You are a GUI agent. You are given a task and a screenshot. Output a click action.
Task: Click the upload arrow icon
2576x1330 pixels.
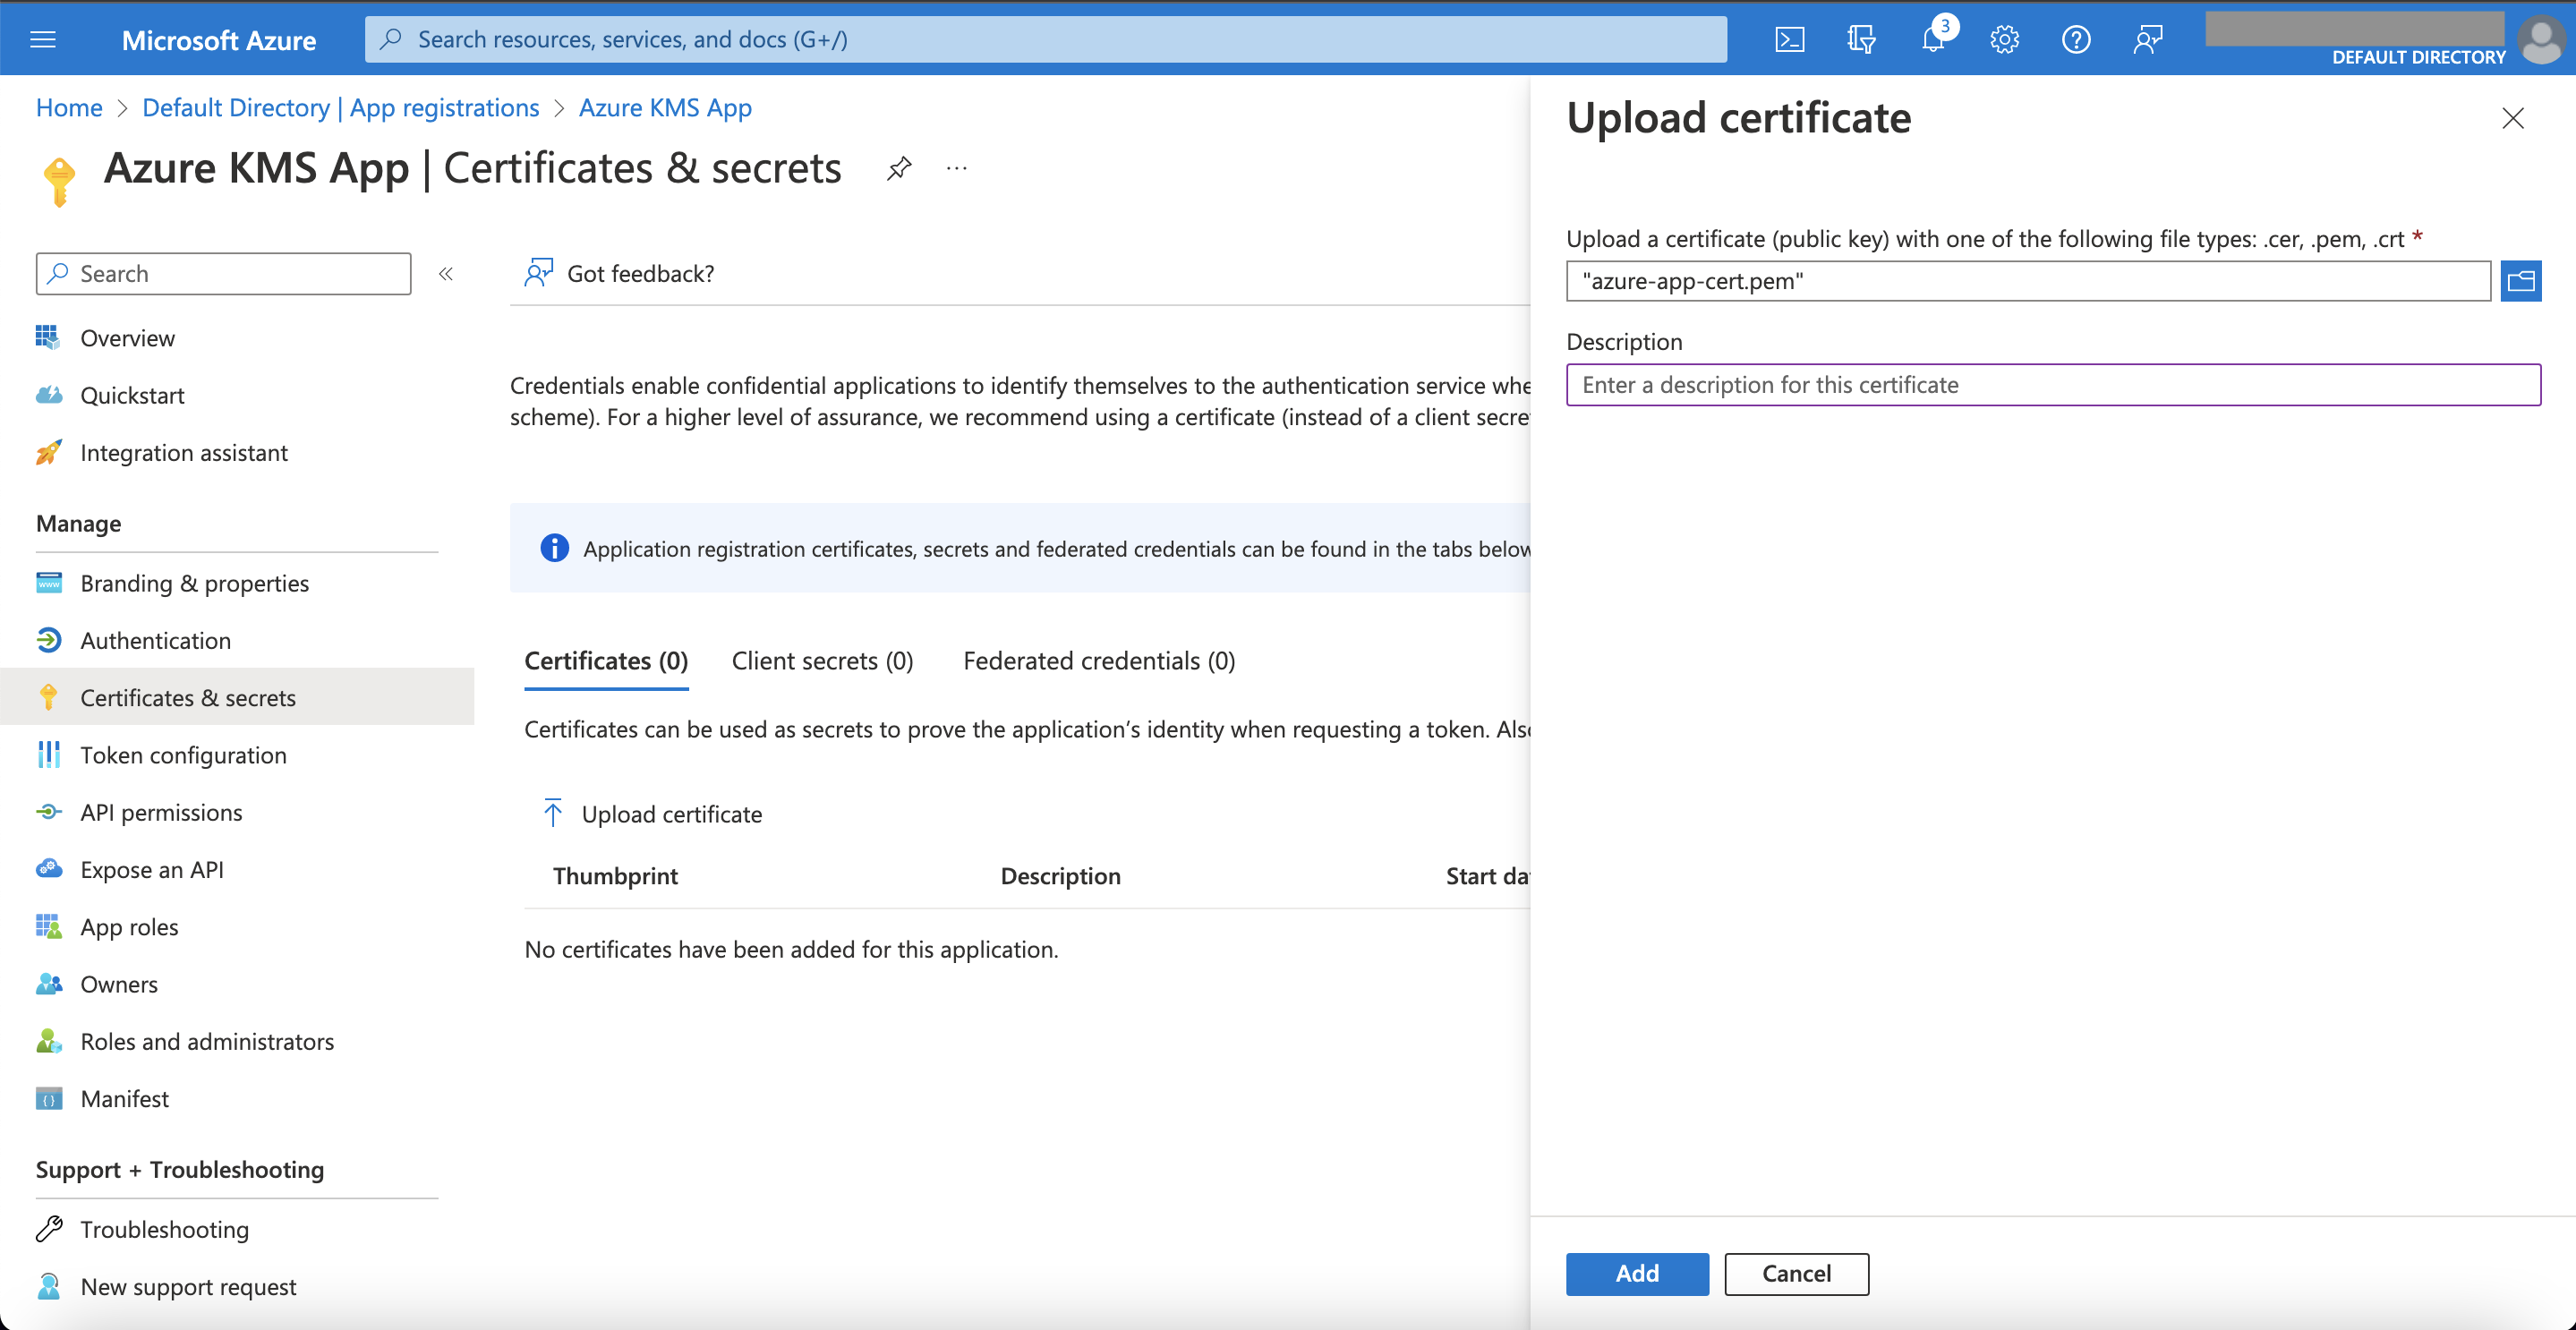tap(552, 813)
